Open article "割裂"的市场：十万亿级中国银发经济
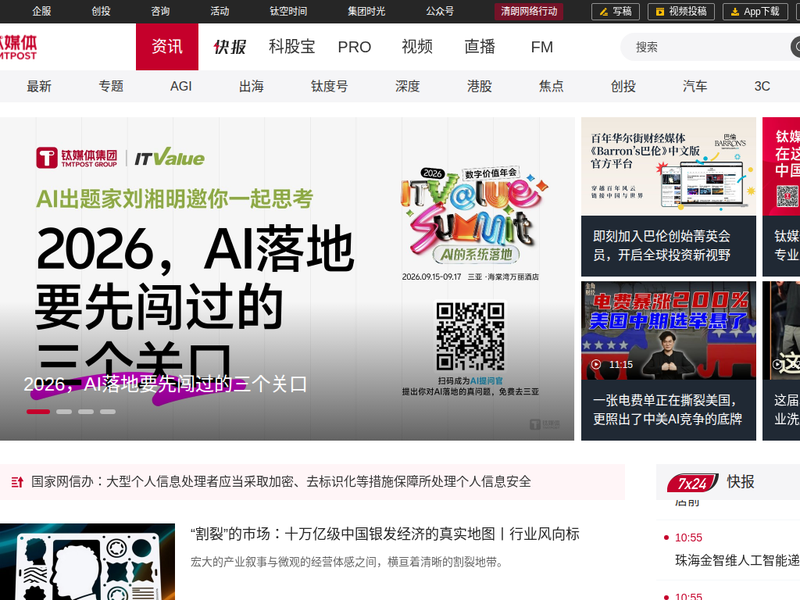This screenshot has width=800, height=600. pos(385,534)
